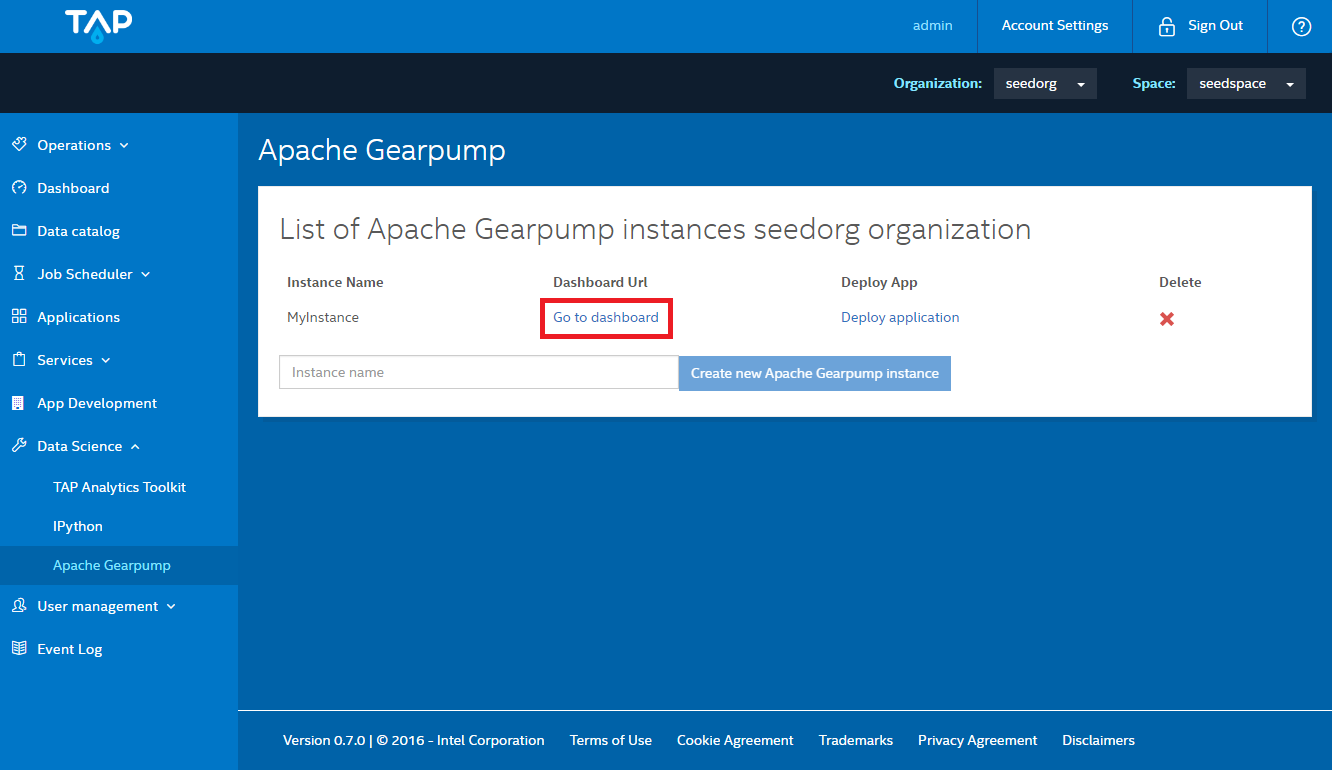The height and width of the screenshot is (770, 1332).
Task: Click the Applications grid icon
Action: tap(19, 317)
